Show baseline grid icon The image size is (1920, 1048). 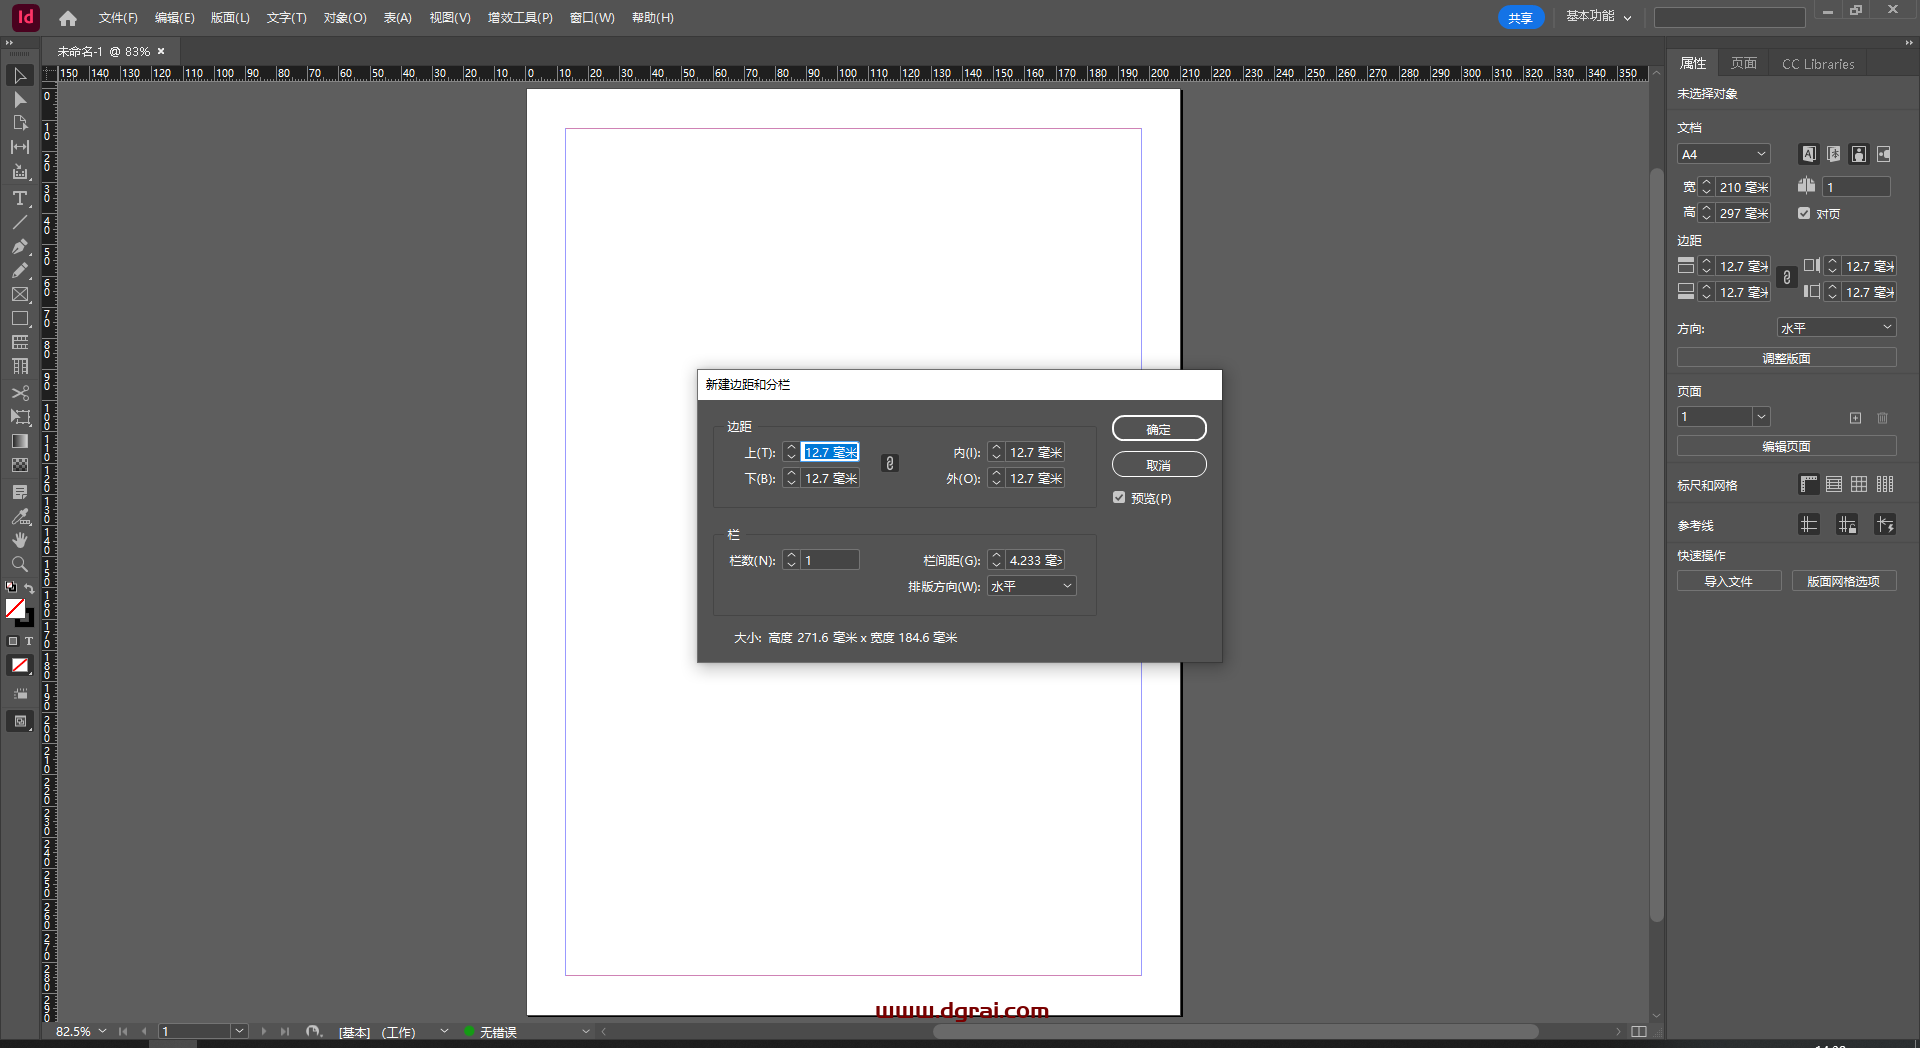tap(1834, 485)
